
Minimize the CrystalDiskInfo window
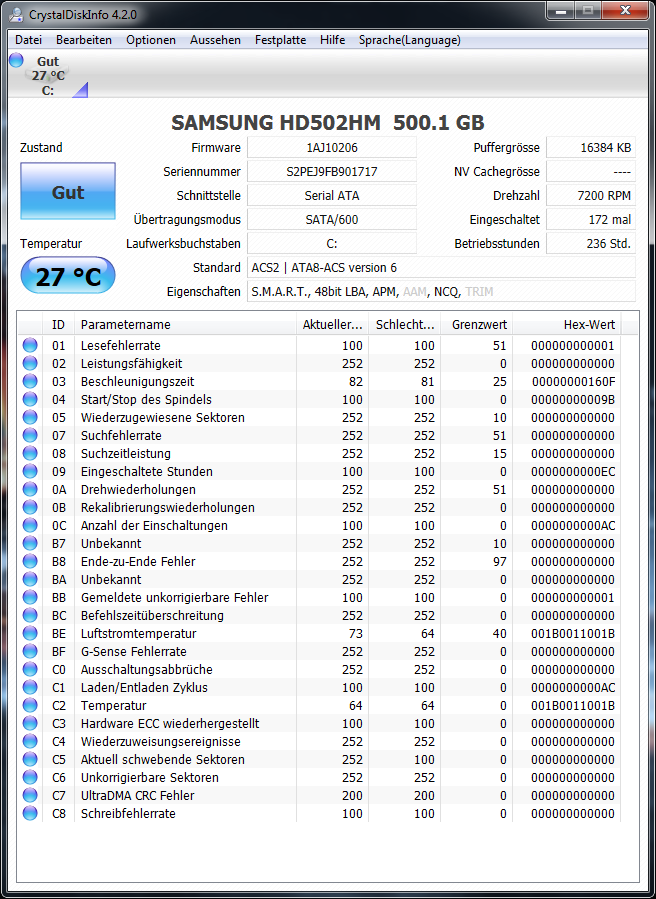click(x=563, y=11)
